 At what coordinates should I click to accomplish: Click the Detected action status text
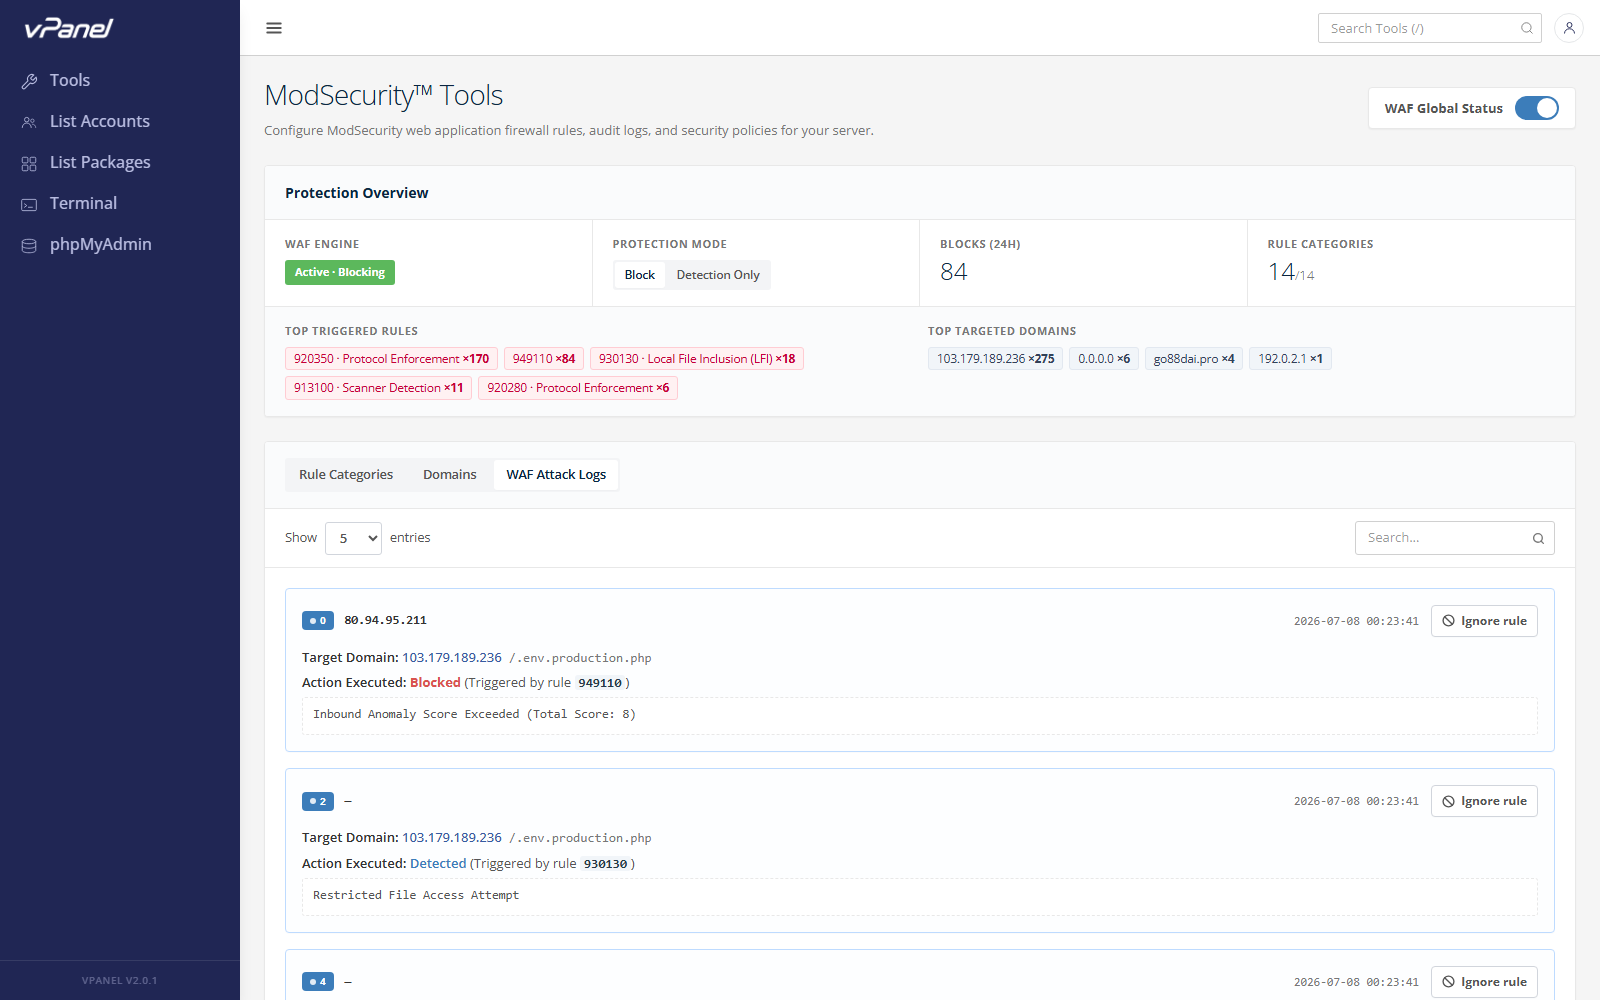coord(438,863)
